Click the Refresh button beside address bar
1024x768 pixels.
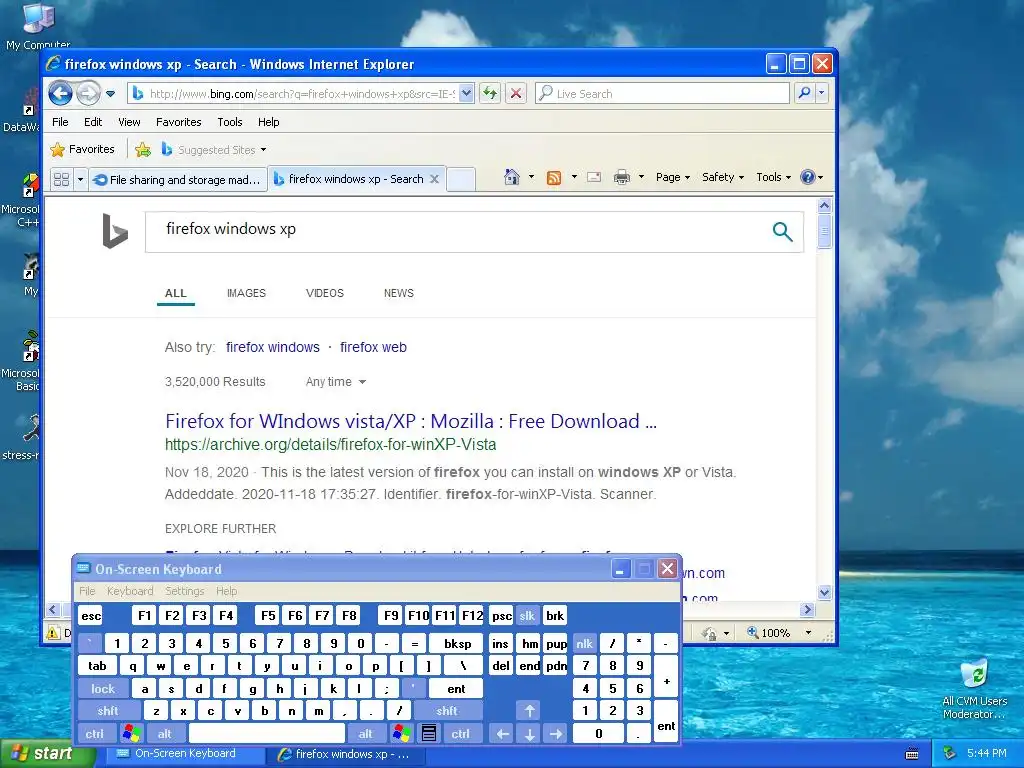point(490,93)
